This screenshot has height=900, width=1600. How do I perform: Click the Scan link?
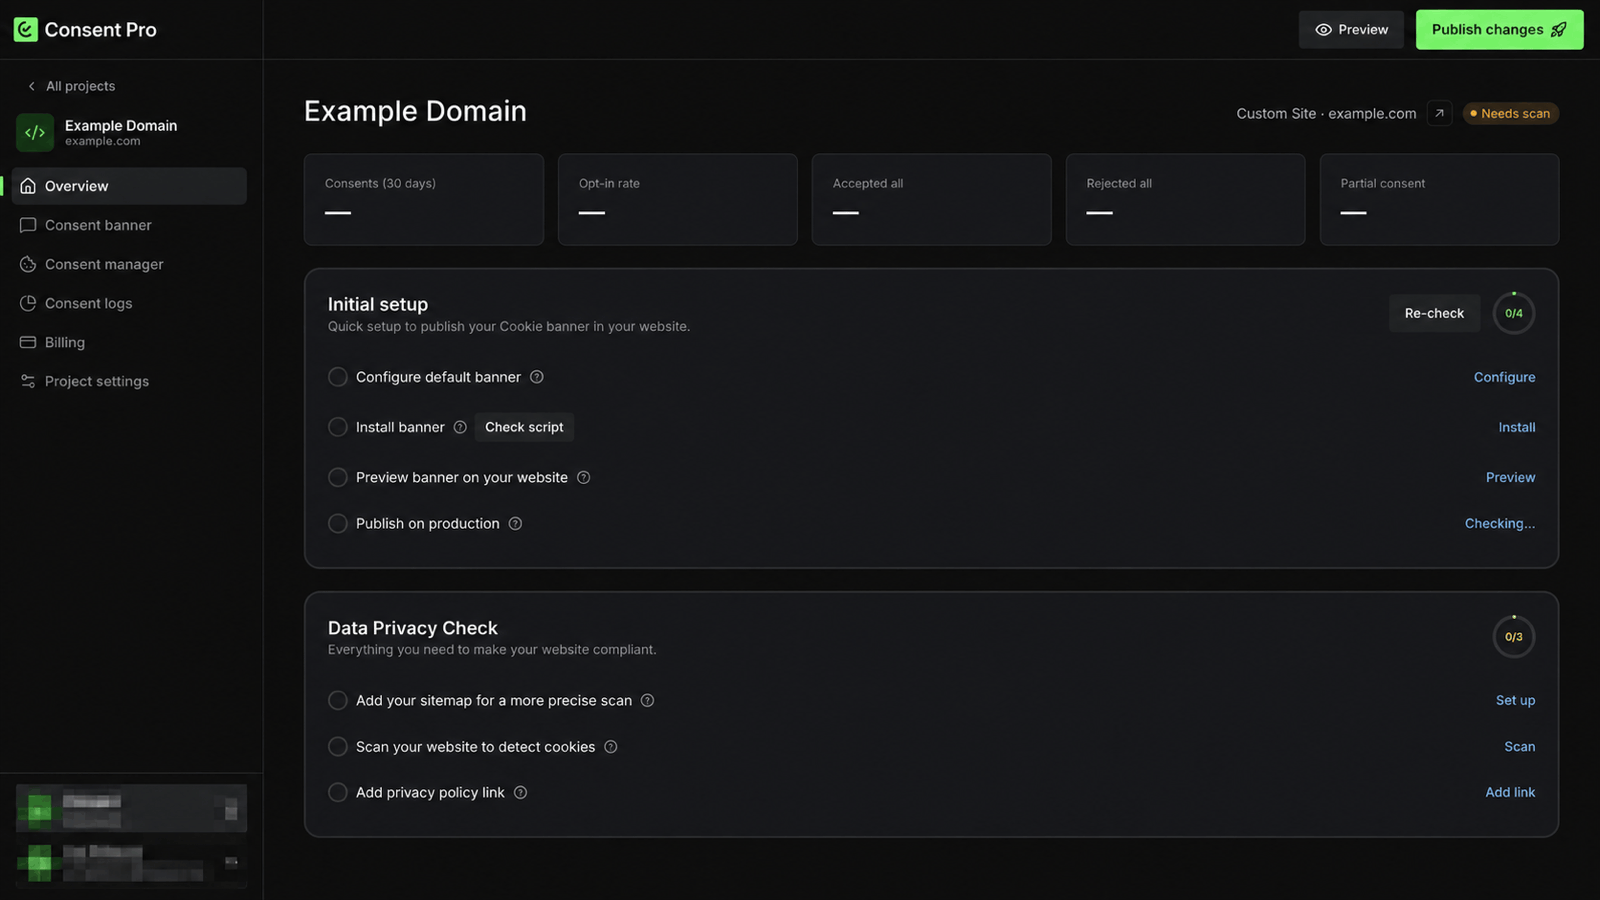(1520, 747)
